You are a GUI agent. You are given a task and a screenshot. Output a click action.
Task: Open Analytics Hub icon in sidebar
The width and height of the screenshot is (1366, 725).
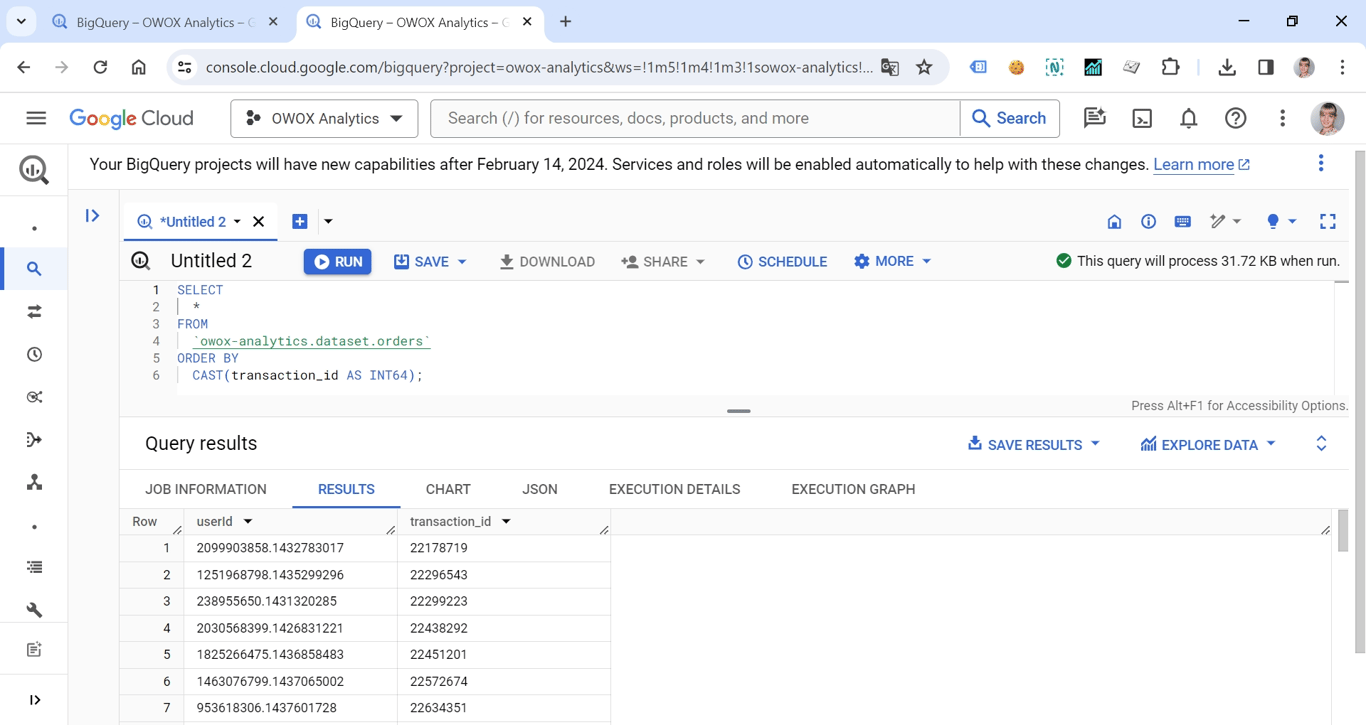point(34,397)
